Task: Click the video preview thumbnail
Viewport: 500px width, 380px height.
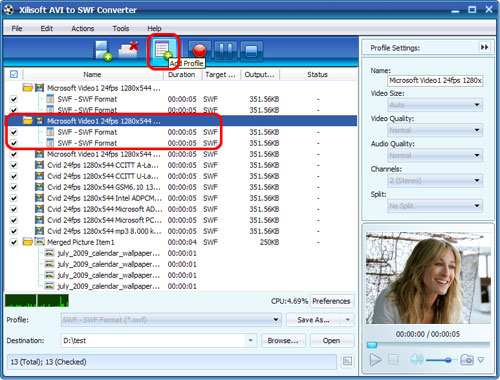Action: [x=428, y=278]
